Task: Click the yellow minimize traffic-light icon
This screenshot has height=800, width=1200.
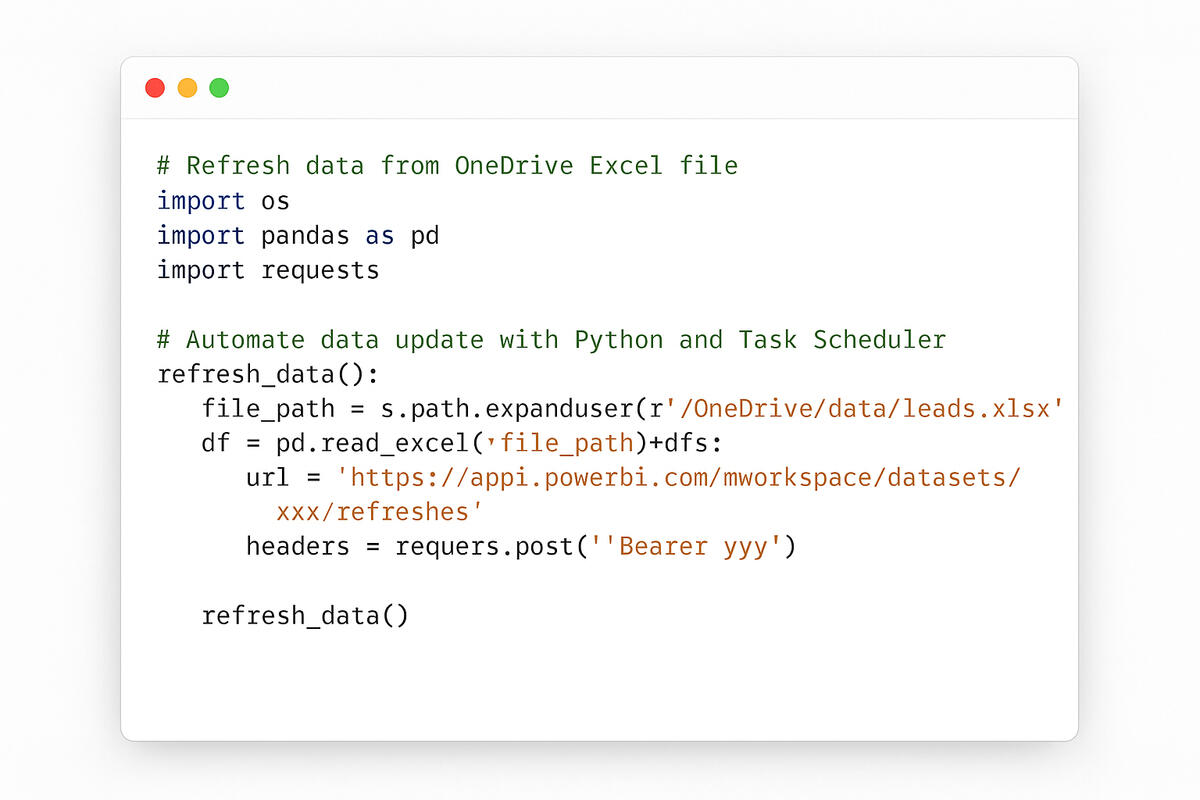Action: click(x=187, y=87)
